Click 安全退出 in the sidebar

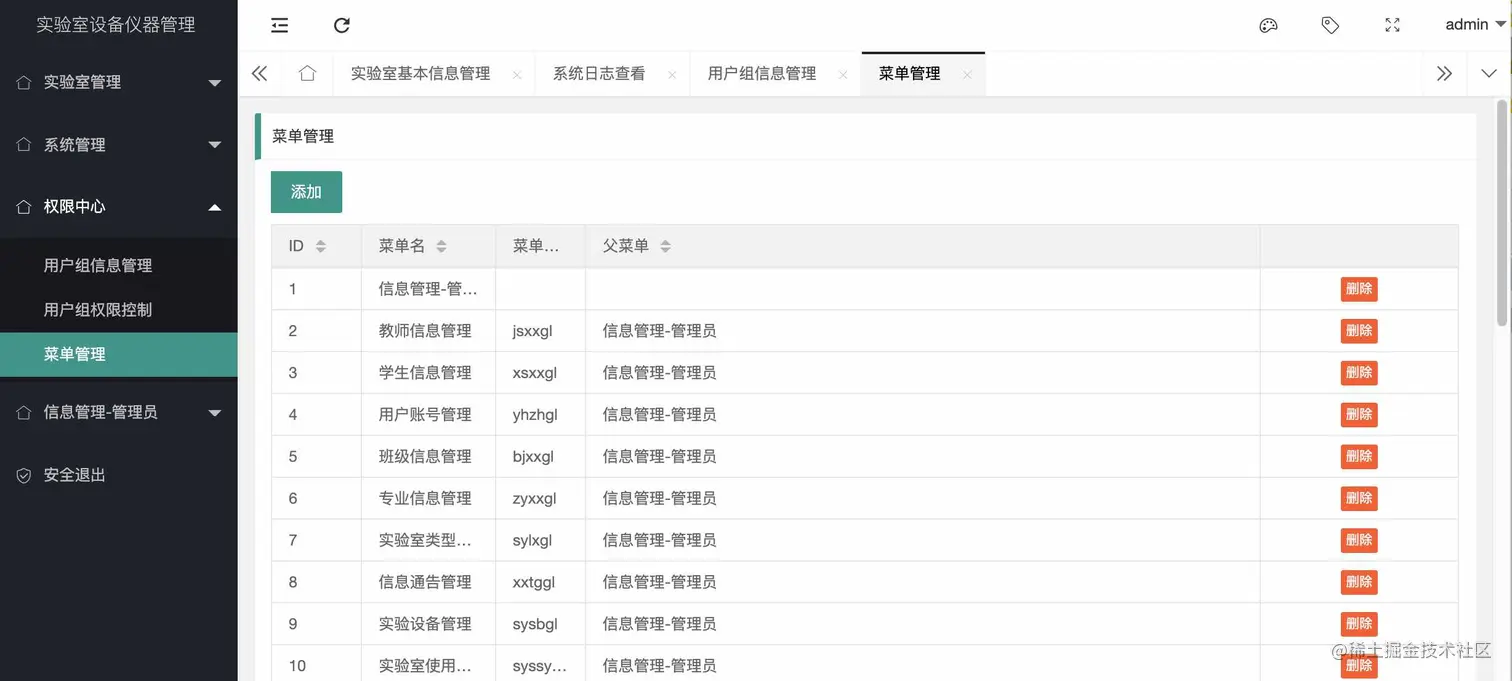[119, 475]
